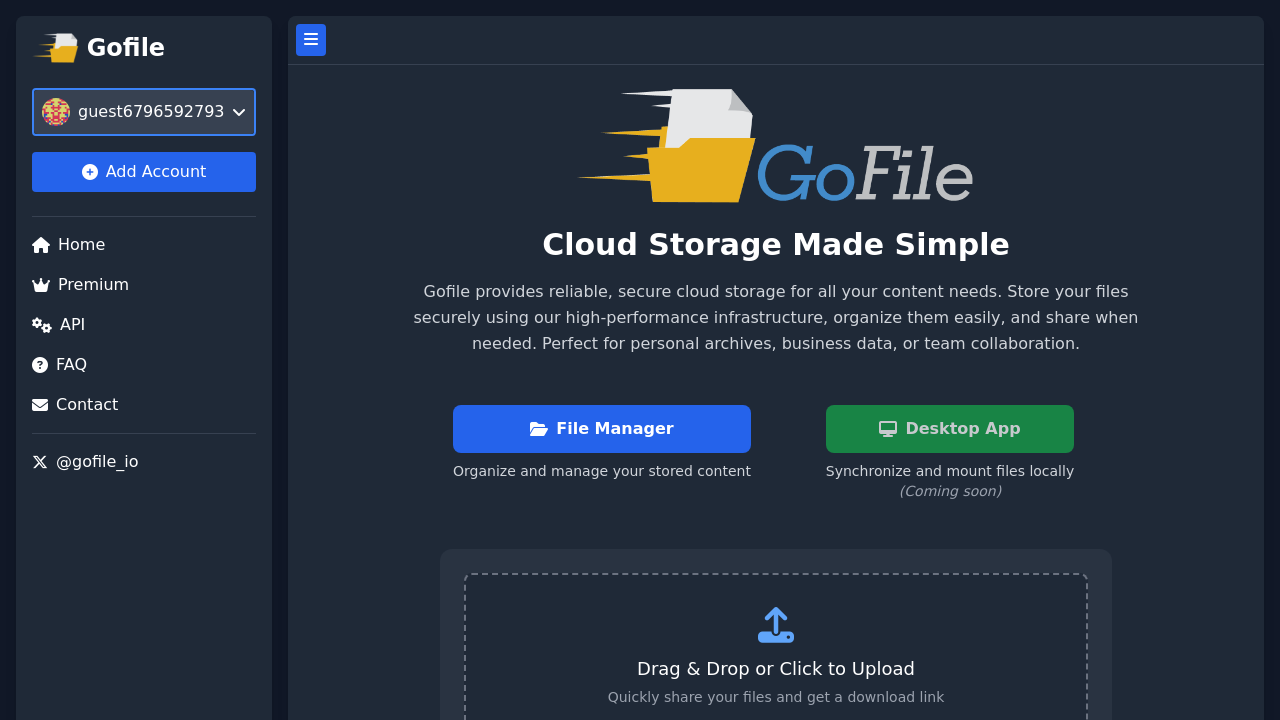
Task: Visit the @gofile_io X link
Action: [x=85, y=462]
